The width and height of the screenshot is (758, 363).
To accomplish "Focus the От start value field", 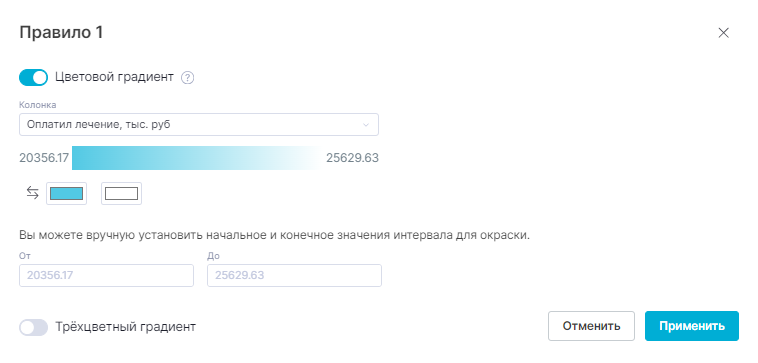I will tap(106, 275).
